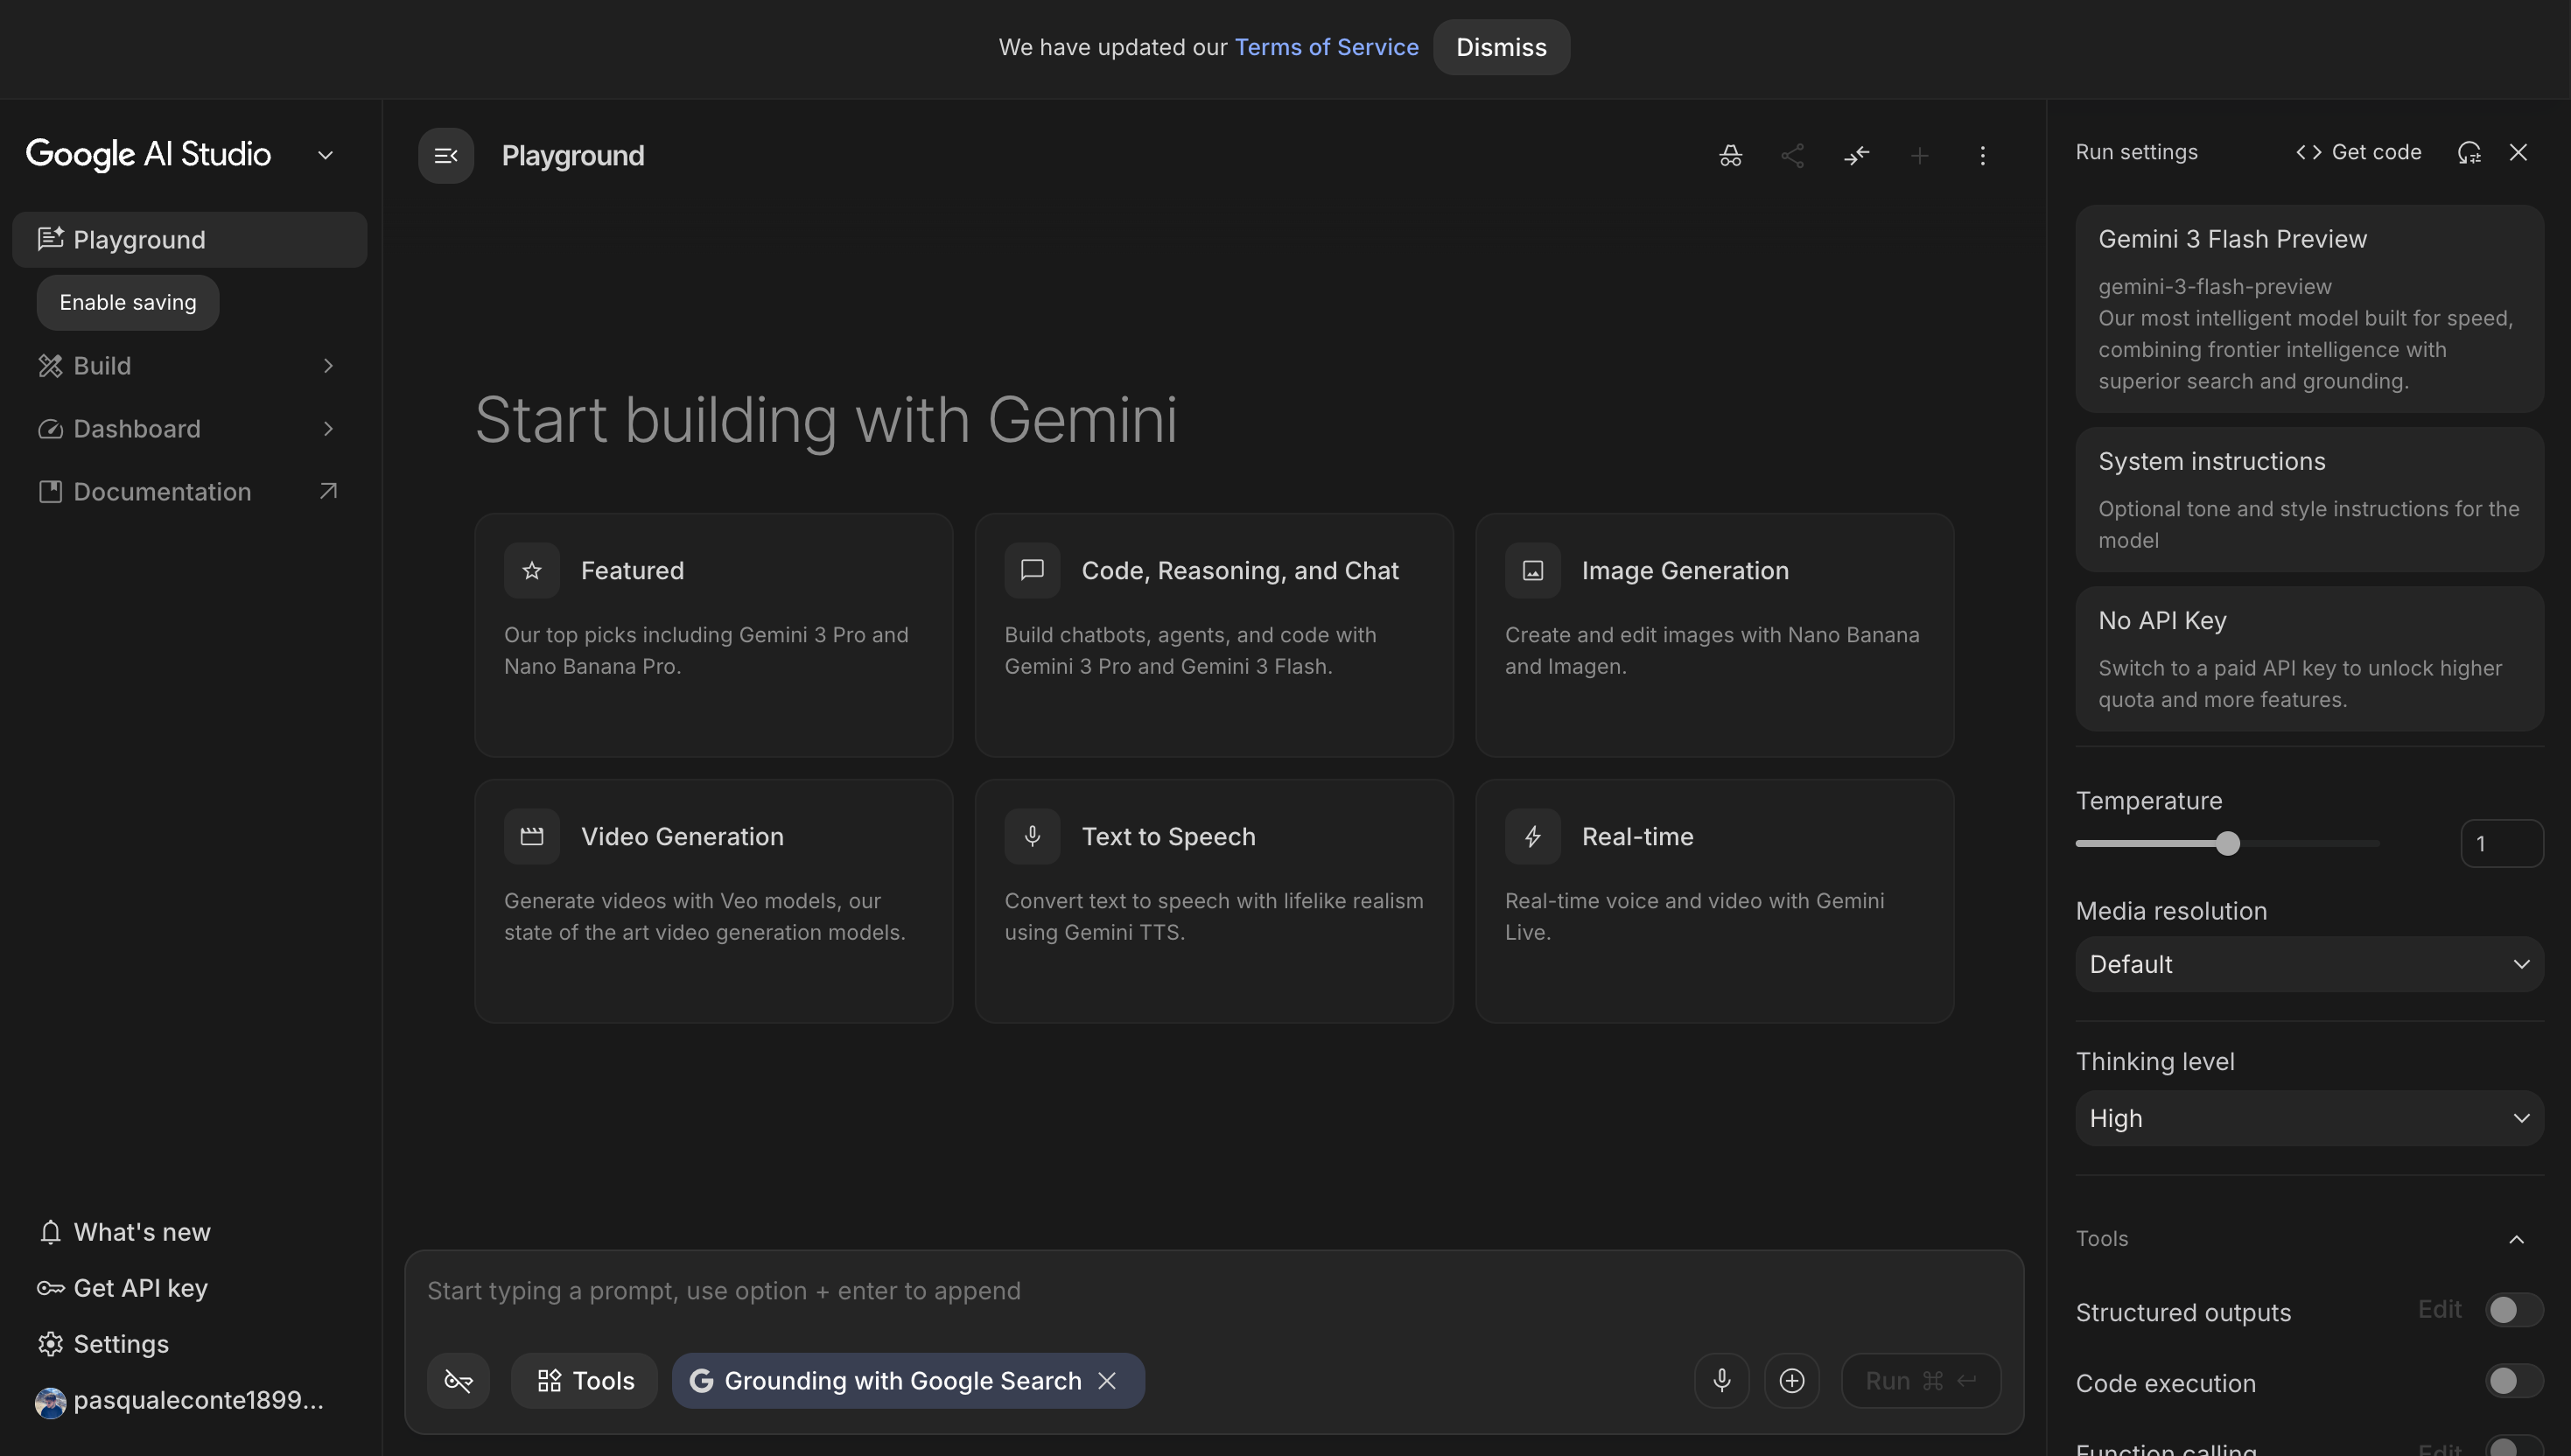2571x1456 pixels.
Task: Open temporary chat with the incognito icon
Action: [x=1731, y=155]
